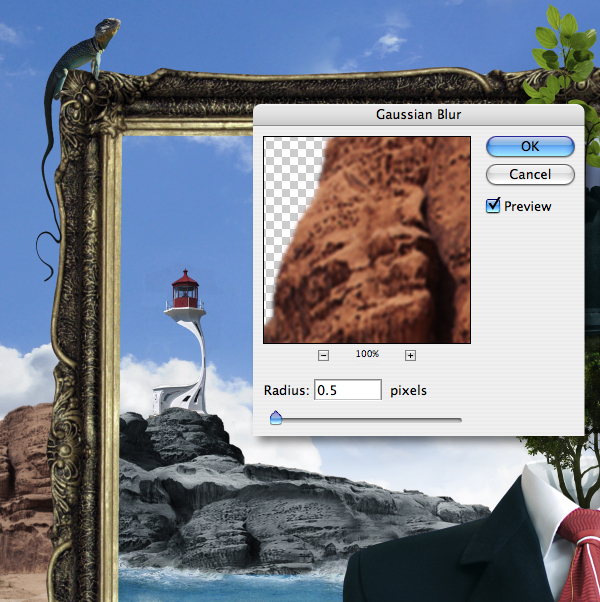Click the Radius input field
Viewport: 600px width, 602px height.
click(348, 390)
